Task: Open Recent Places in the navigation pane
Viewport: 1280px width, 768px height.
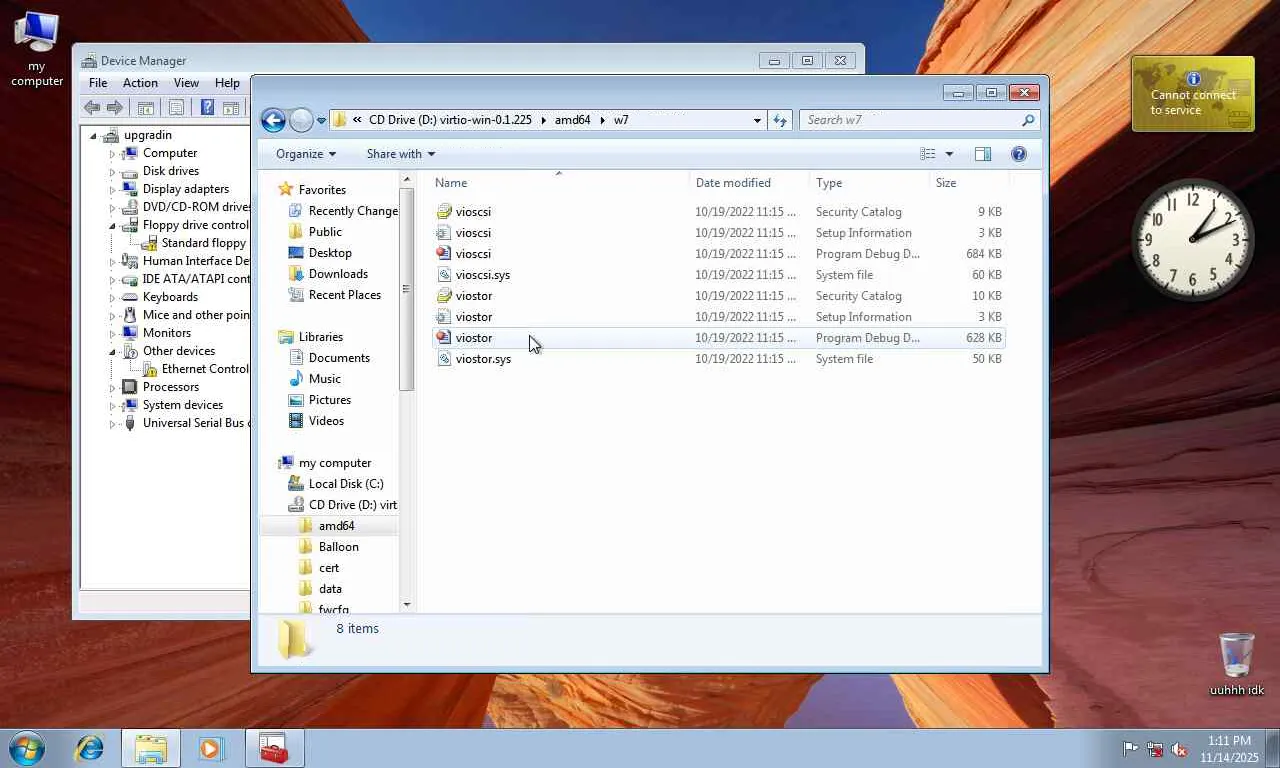Action: coord(345,295)
